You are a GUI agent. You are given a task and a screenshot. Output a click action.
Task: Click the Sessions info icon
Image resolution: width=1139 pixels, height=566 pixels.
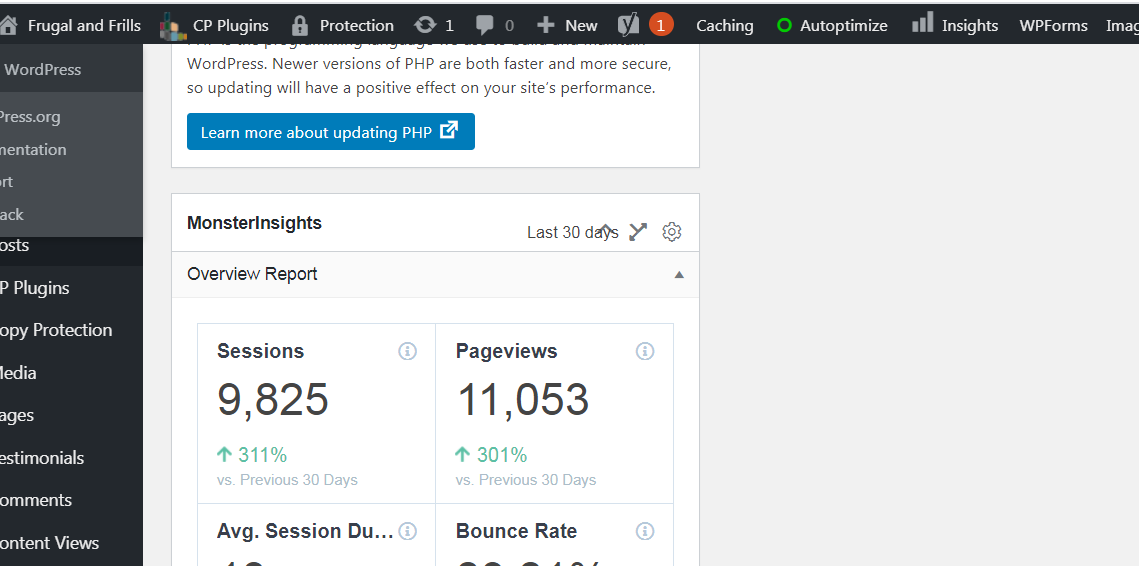coord(408,351)
